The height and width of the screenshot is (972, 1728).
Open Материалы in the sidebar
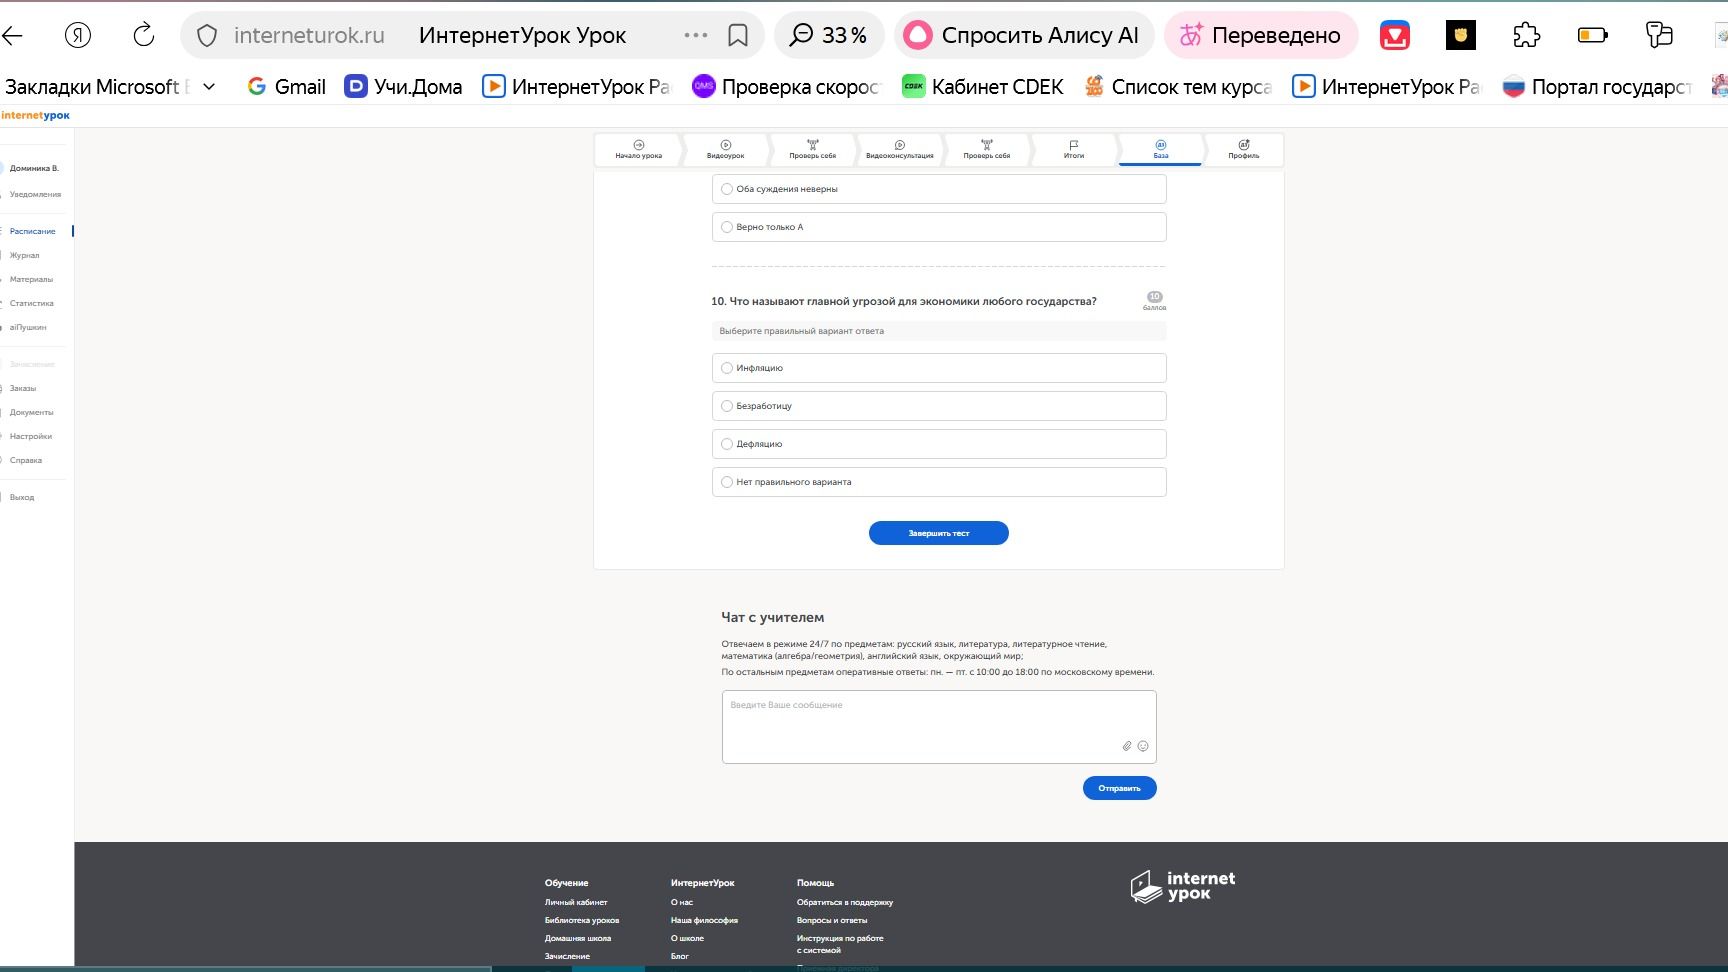click(x=31, y=279)
